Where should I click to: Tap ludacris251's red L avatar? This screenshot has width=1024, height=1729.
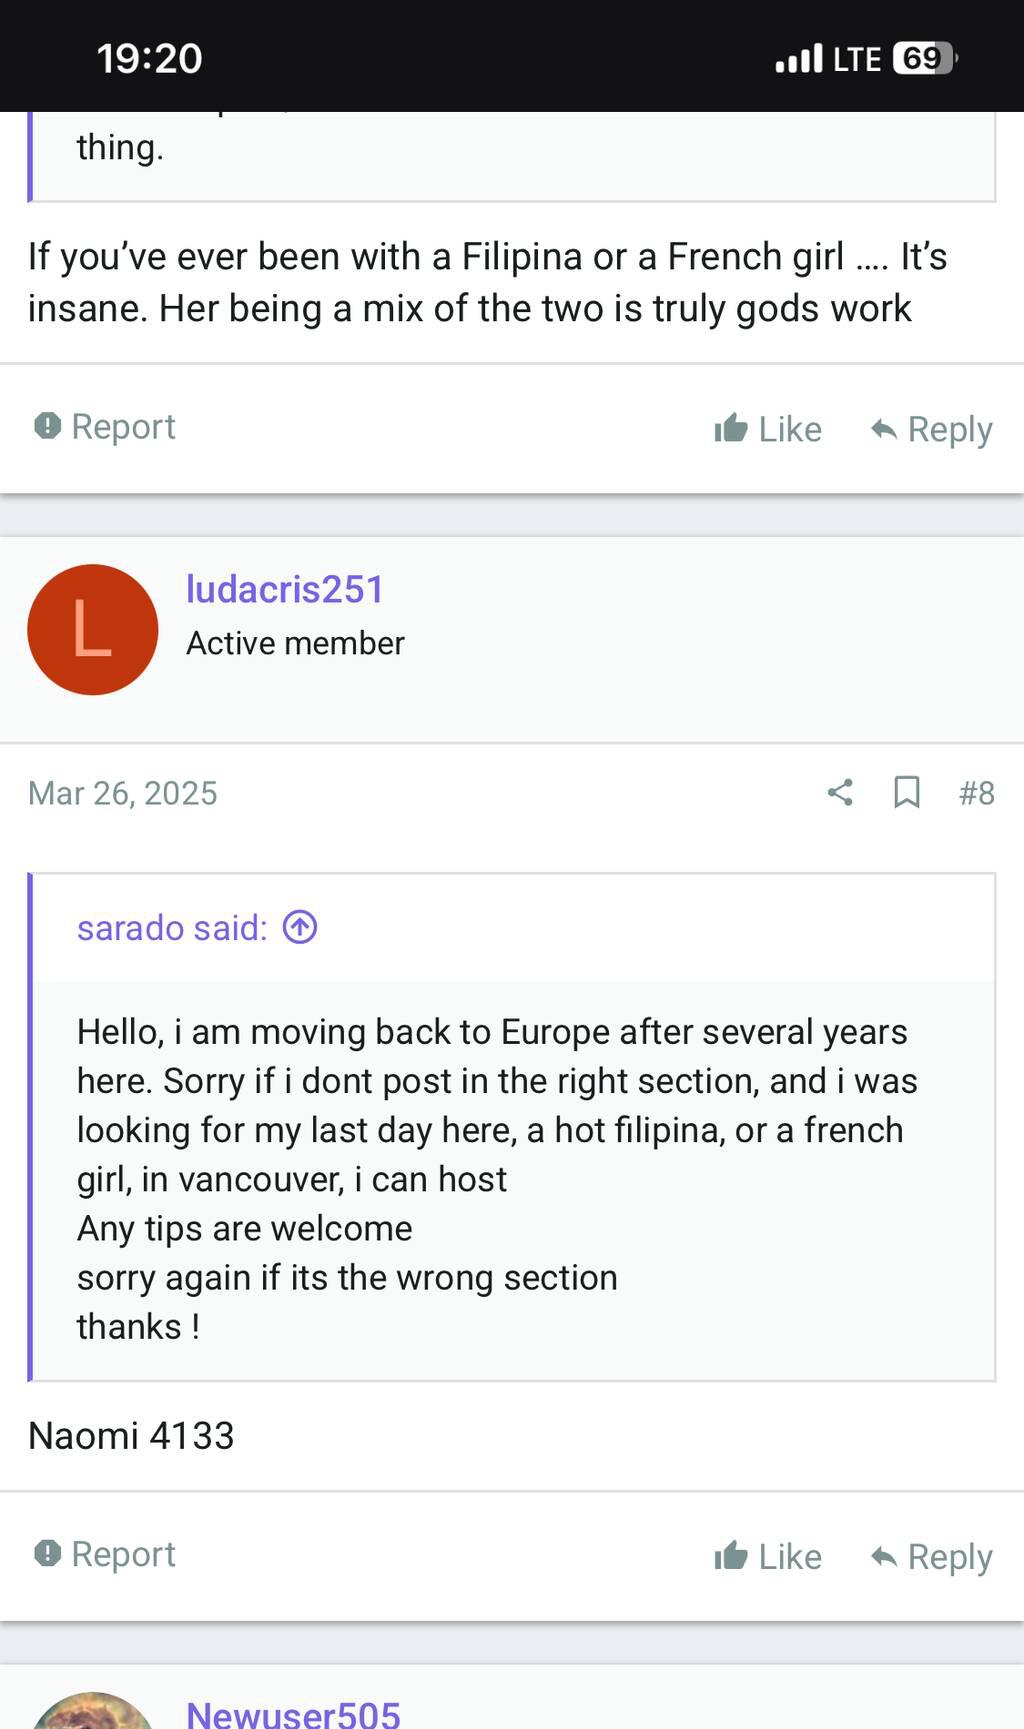[x=93, y=630]
